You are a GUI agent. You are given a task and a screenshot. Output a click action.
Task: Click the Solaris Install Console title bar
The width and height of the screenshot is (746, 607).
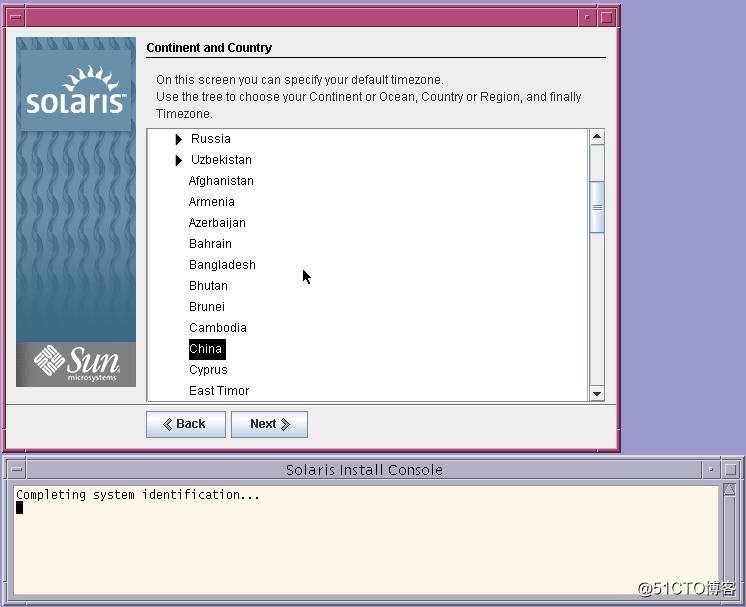[x=364, y=470]
